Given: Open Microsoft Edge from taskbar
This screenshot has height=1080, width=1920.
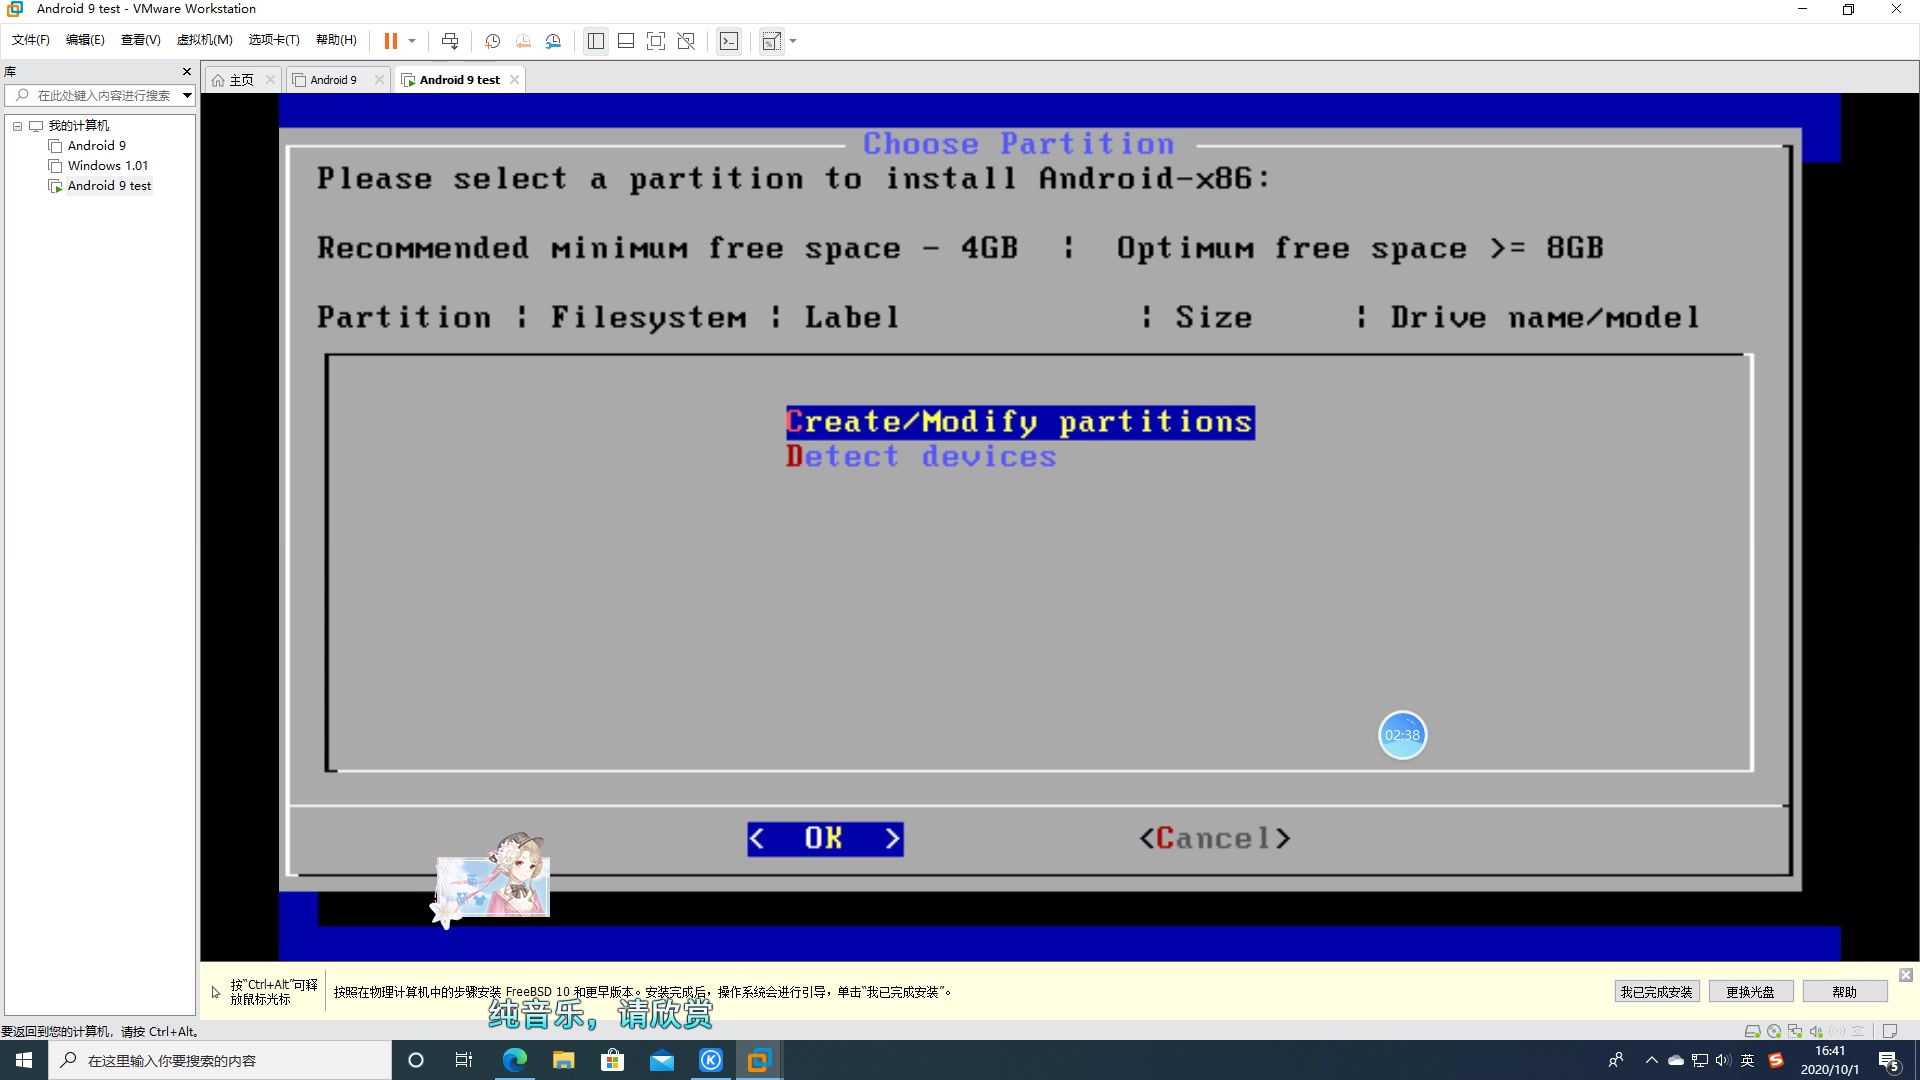Looking at the screenshot, I should [x=515, y=1060].
